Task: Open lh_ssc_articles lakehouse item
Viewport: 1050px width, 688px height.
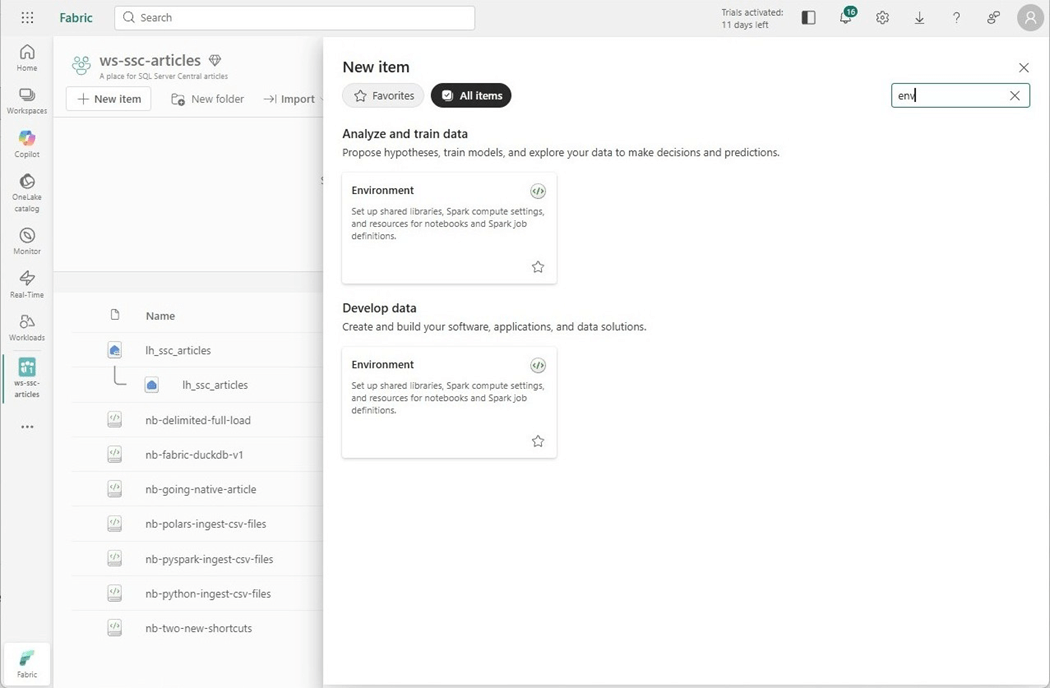Action: (178, 350)
